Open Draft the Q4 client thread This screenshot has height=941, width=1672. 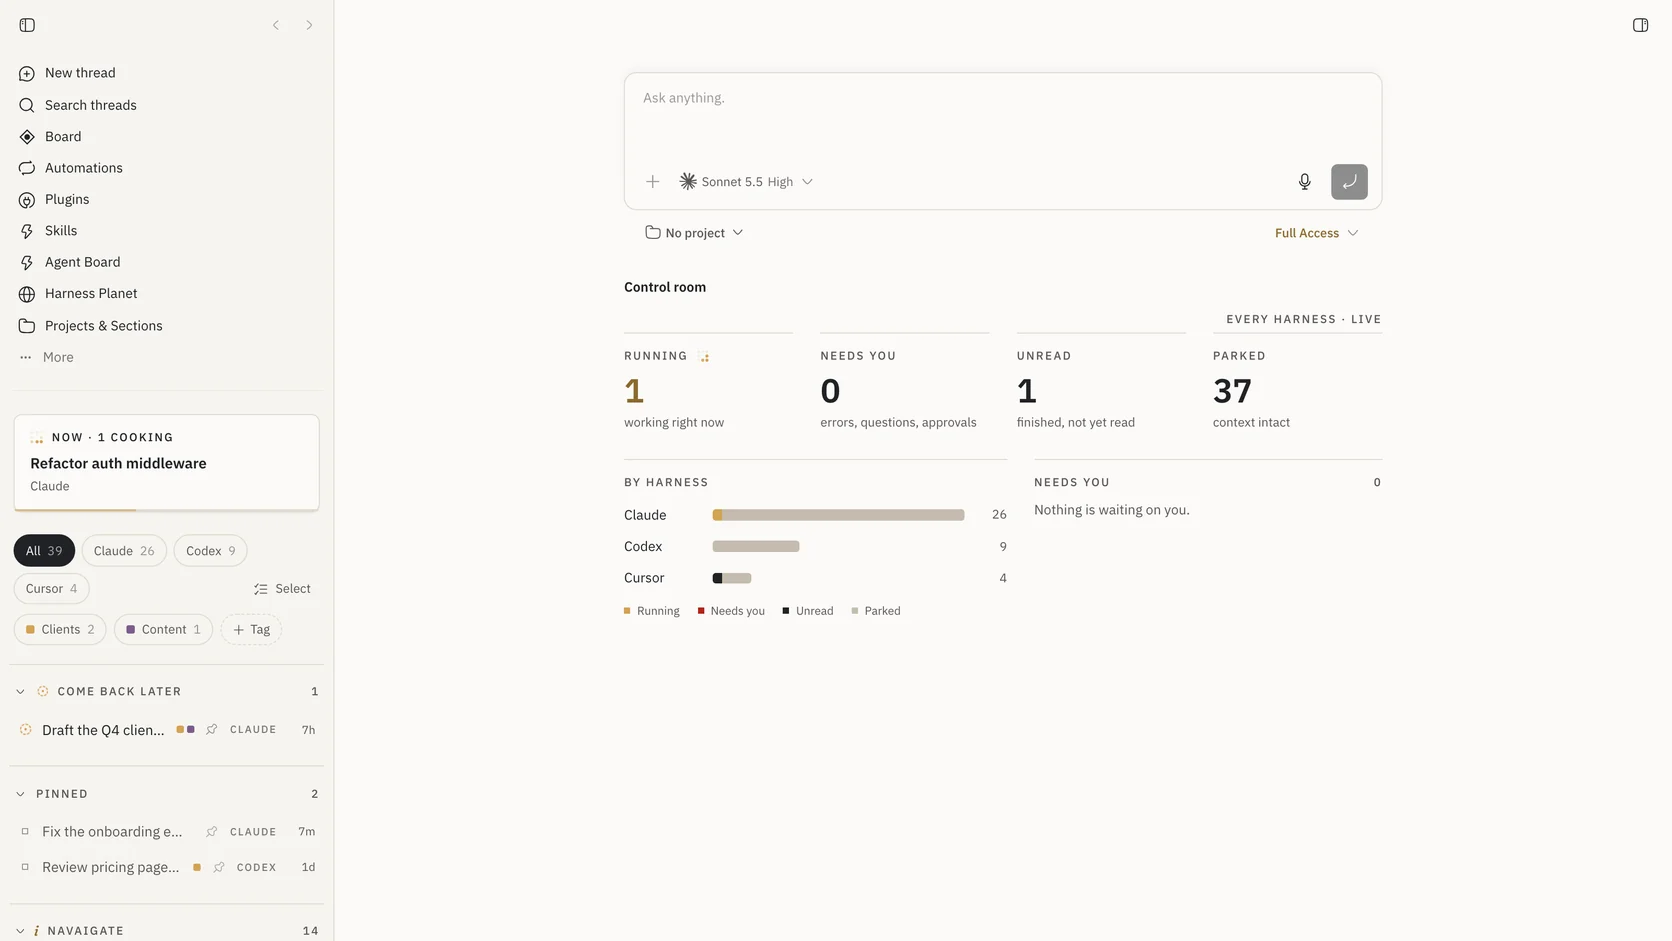pyautogui.click(x=103, y=730)
